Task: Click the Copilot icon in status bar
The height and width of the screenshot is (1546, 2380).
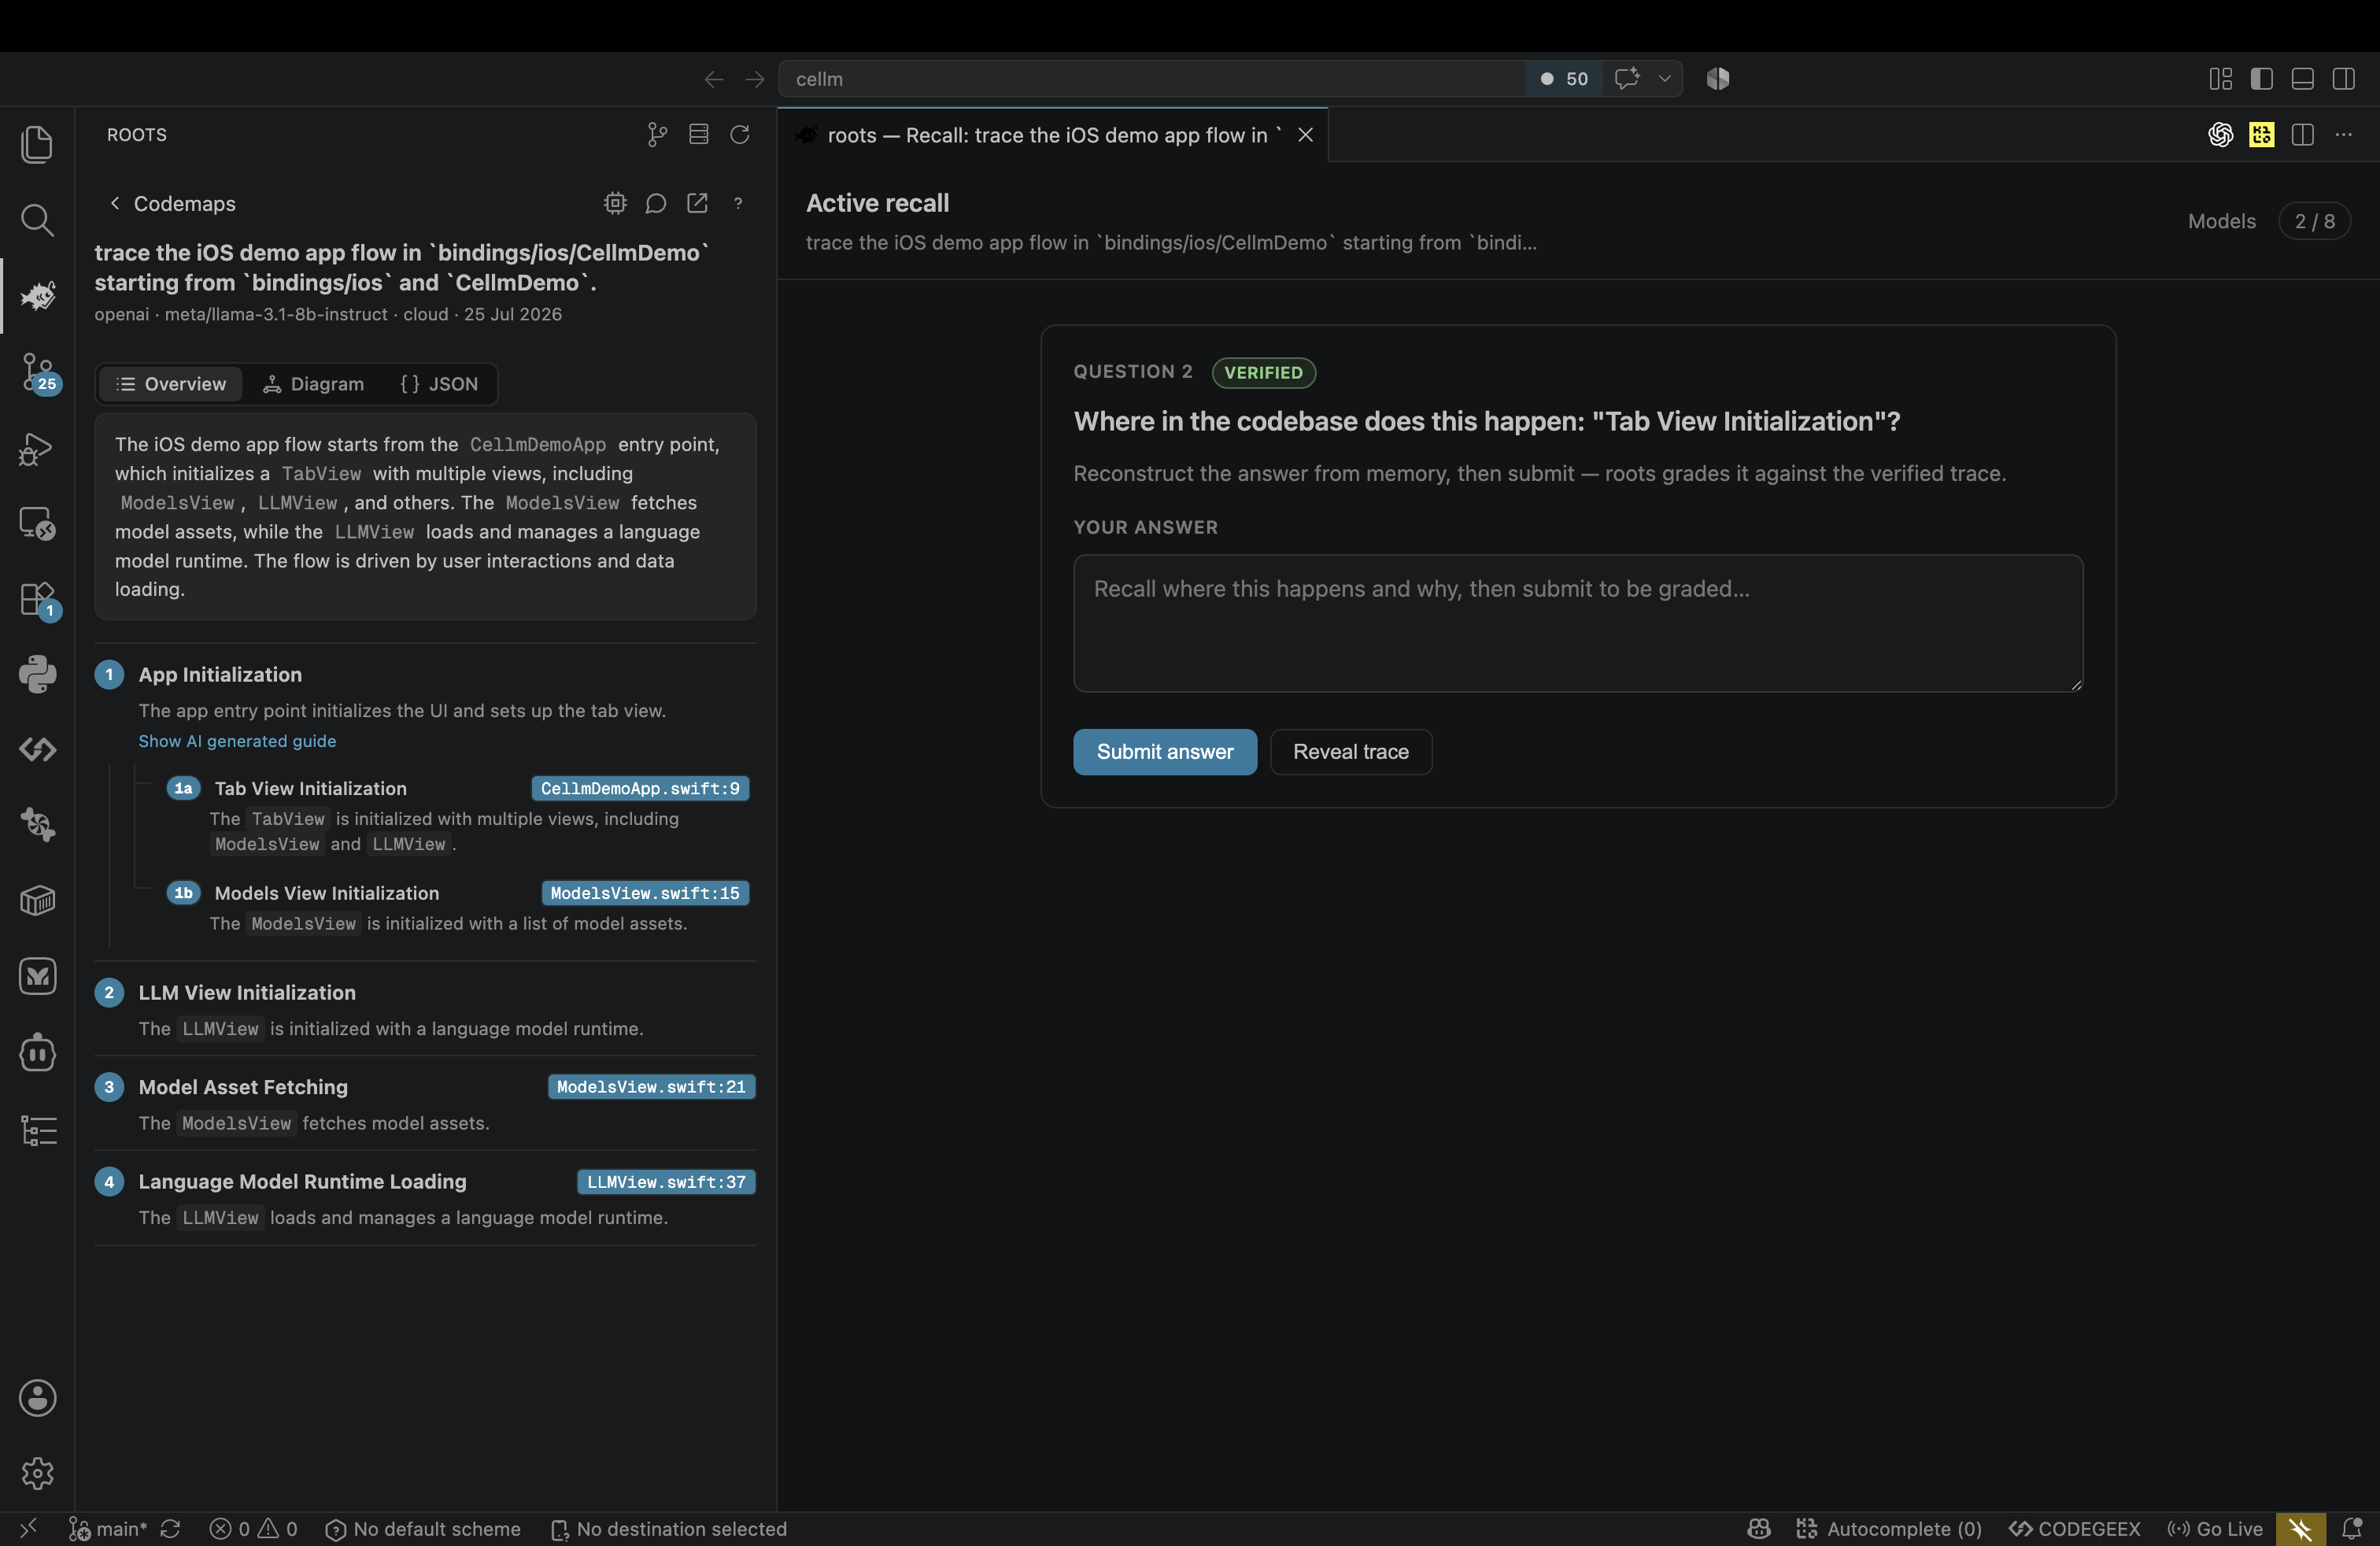Action: tap(1759, 1528)
